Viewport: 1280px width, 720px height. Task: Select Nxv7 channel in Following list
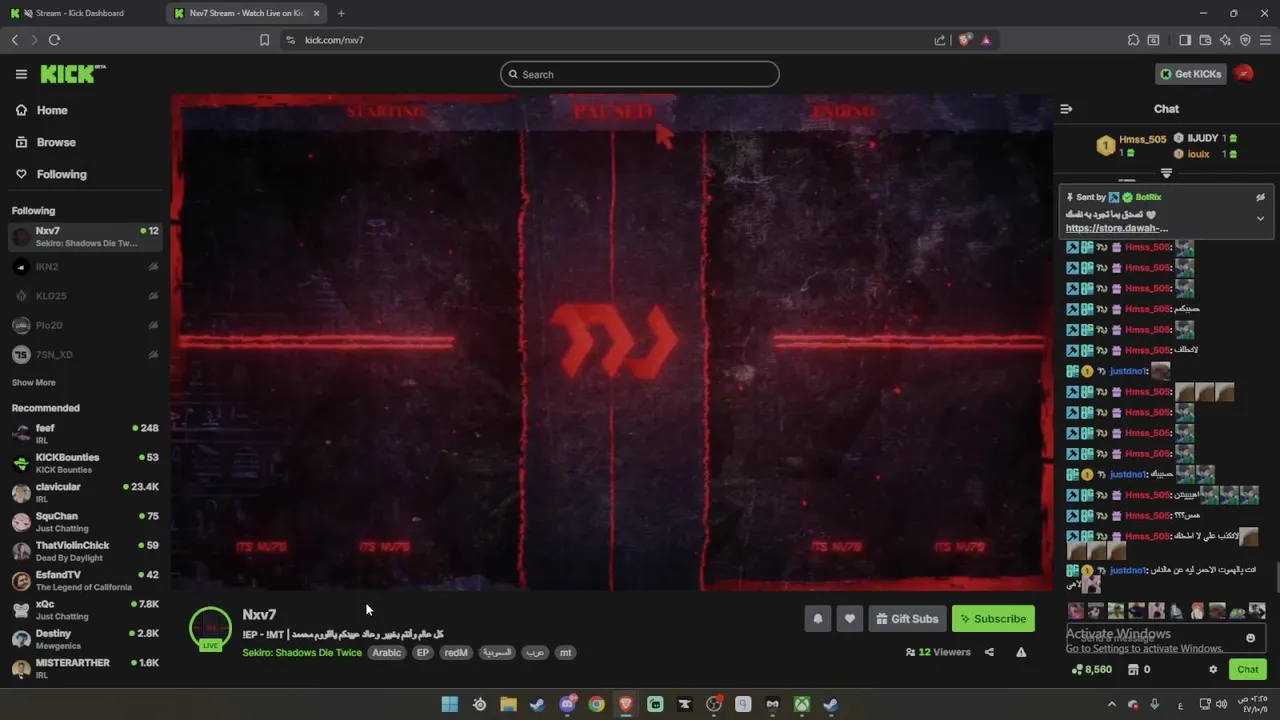[85, 237]
